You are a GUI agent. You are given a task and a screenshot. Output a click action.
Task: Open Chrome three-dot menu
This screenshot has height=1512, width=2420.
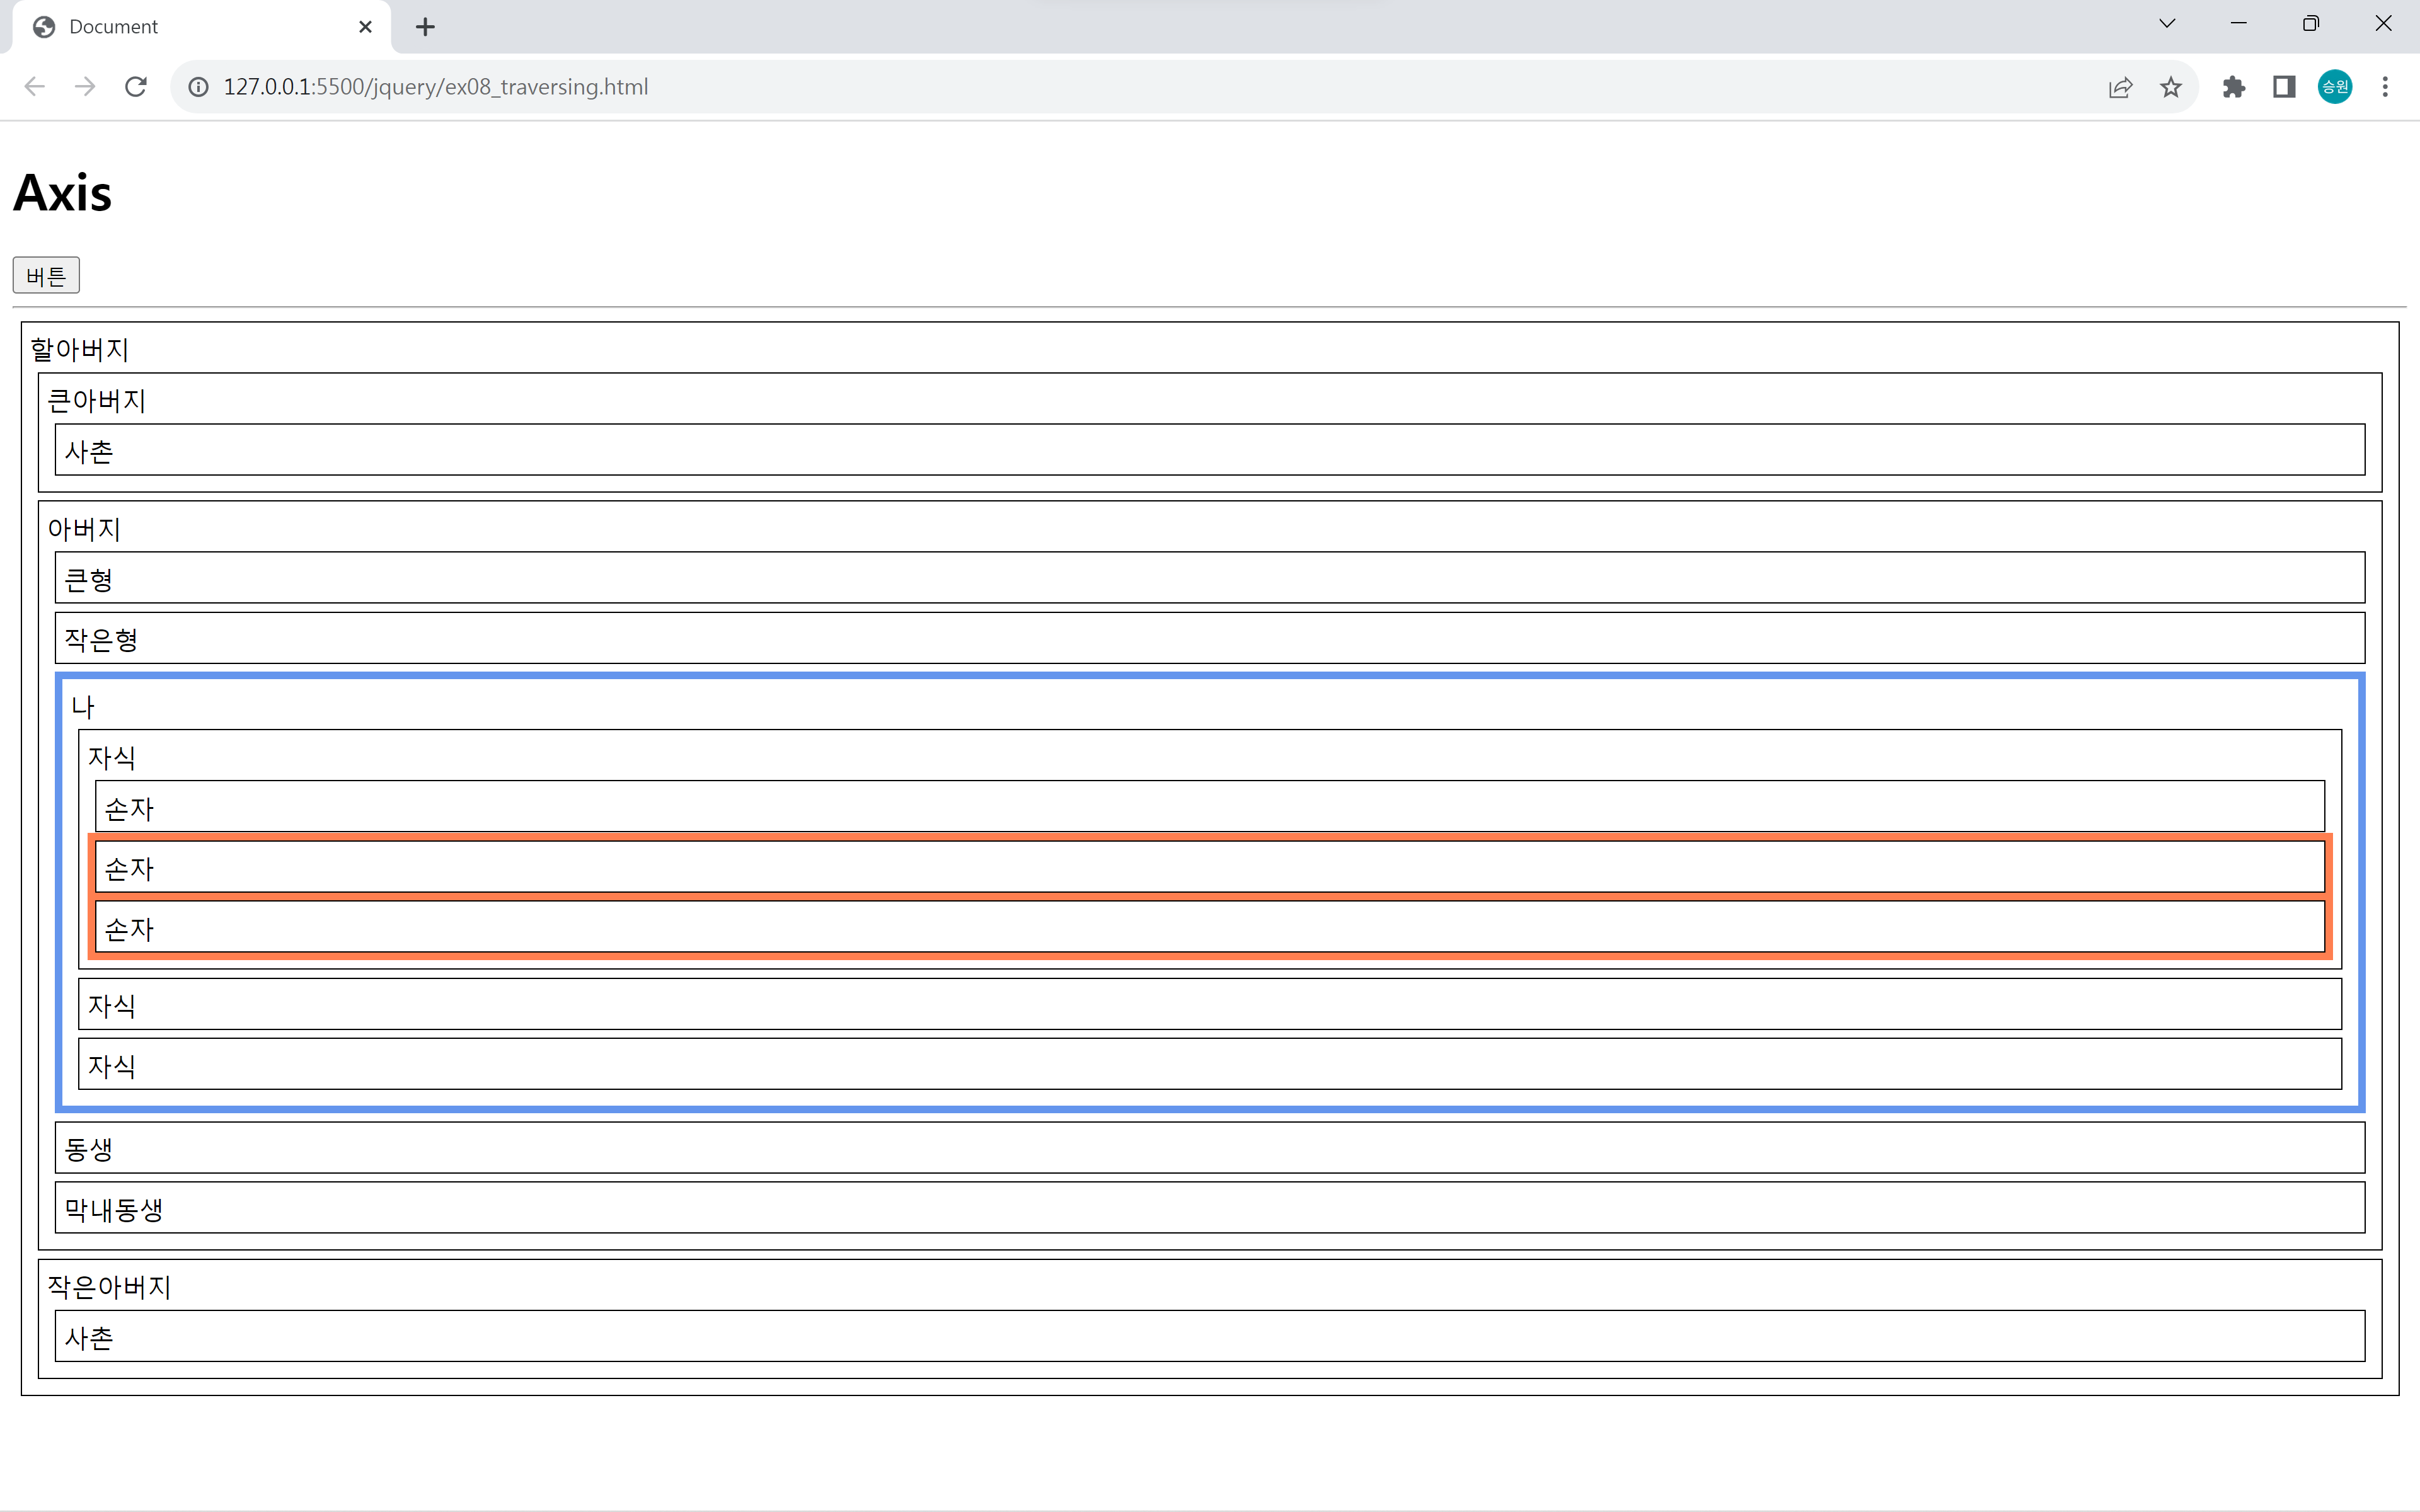click(x=2385, y=87)
